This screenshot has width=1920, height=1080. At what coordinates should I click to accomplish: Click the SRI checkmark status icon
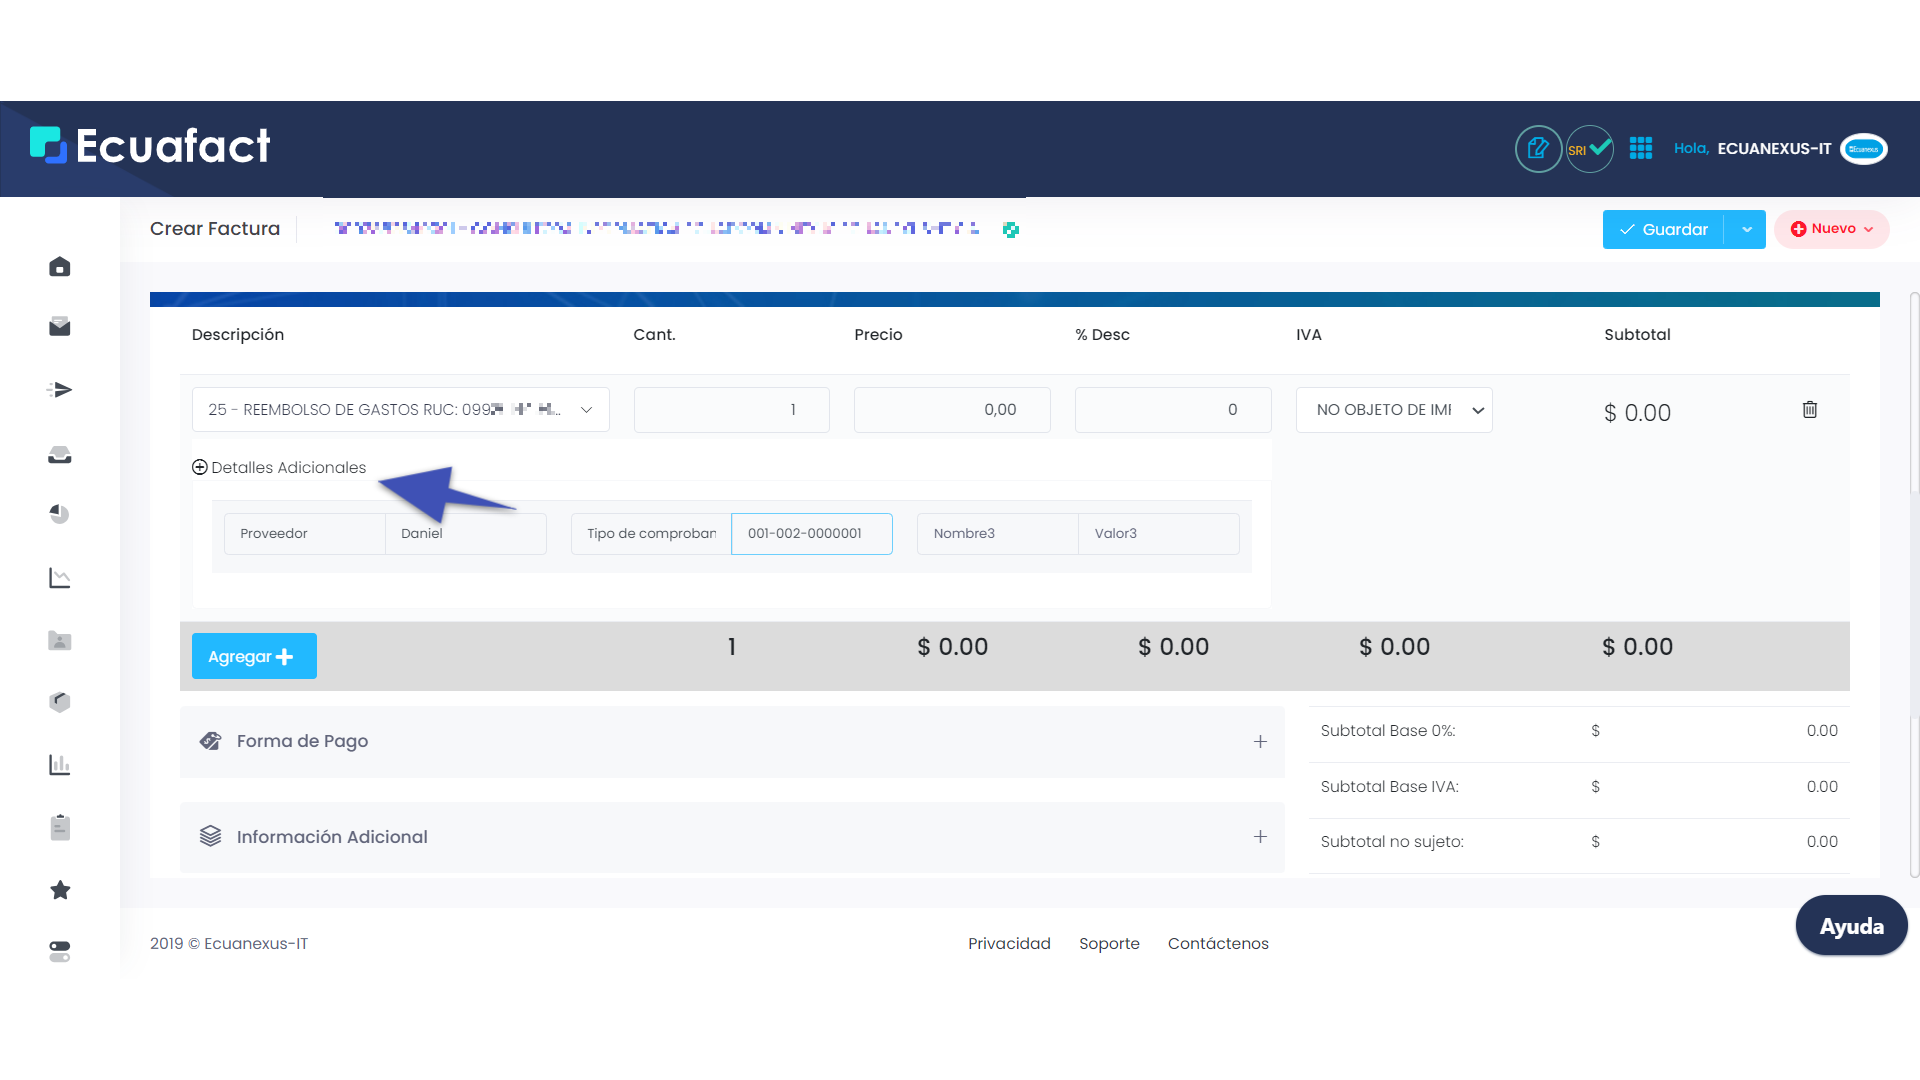[1589, 149]
